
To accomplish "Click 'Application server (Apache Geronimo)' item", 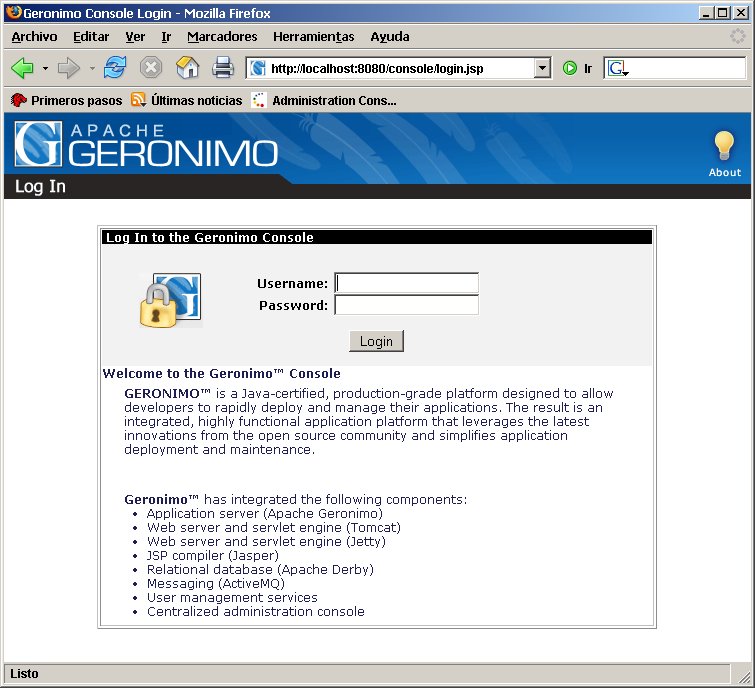I will point(265,514).
